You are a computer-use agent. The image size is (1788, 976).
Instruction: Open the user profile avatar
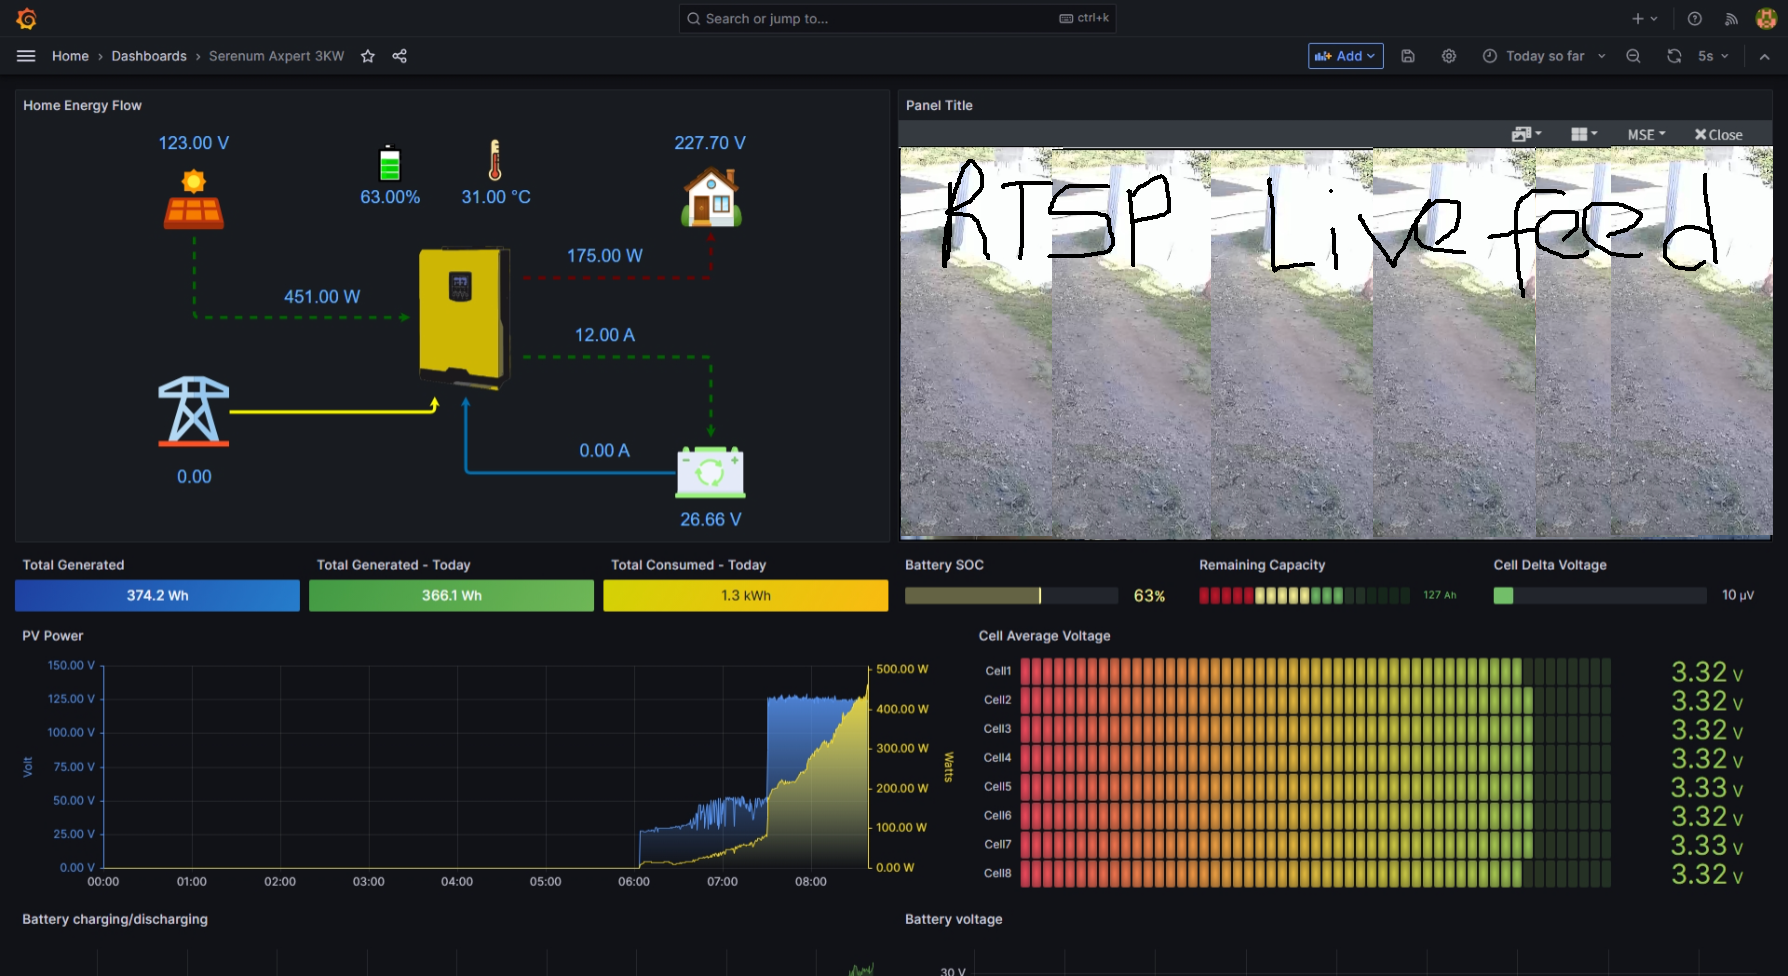(x=1766, y=19)
